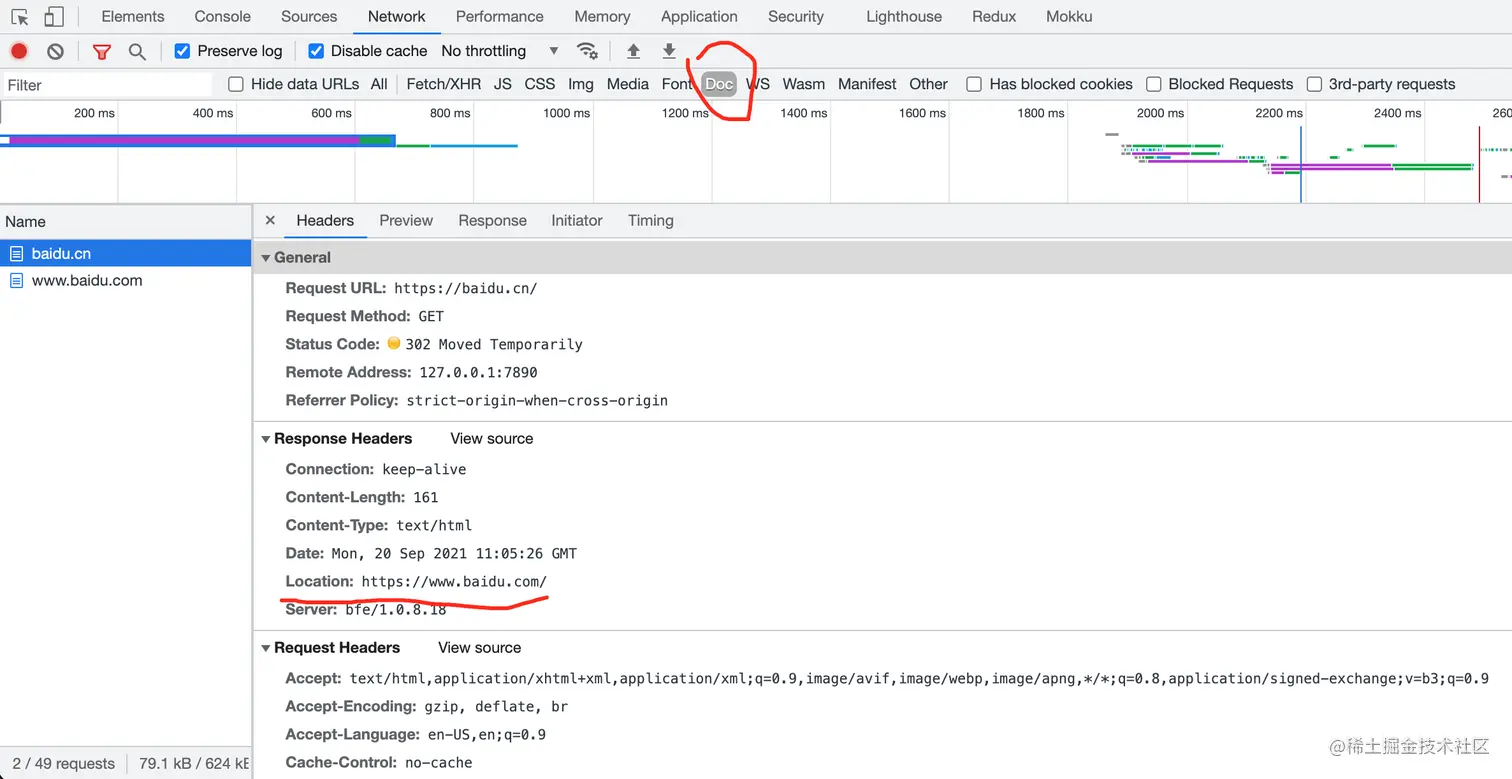The image size is (1512, 779).
Task: Open the network search magnifier
Action: tap(137, 51)
